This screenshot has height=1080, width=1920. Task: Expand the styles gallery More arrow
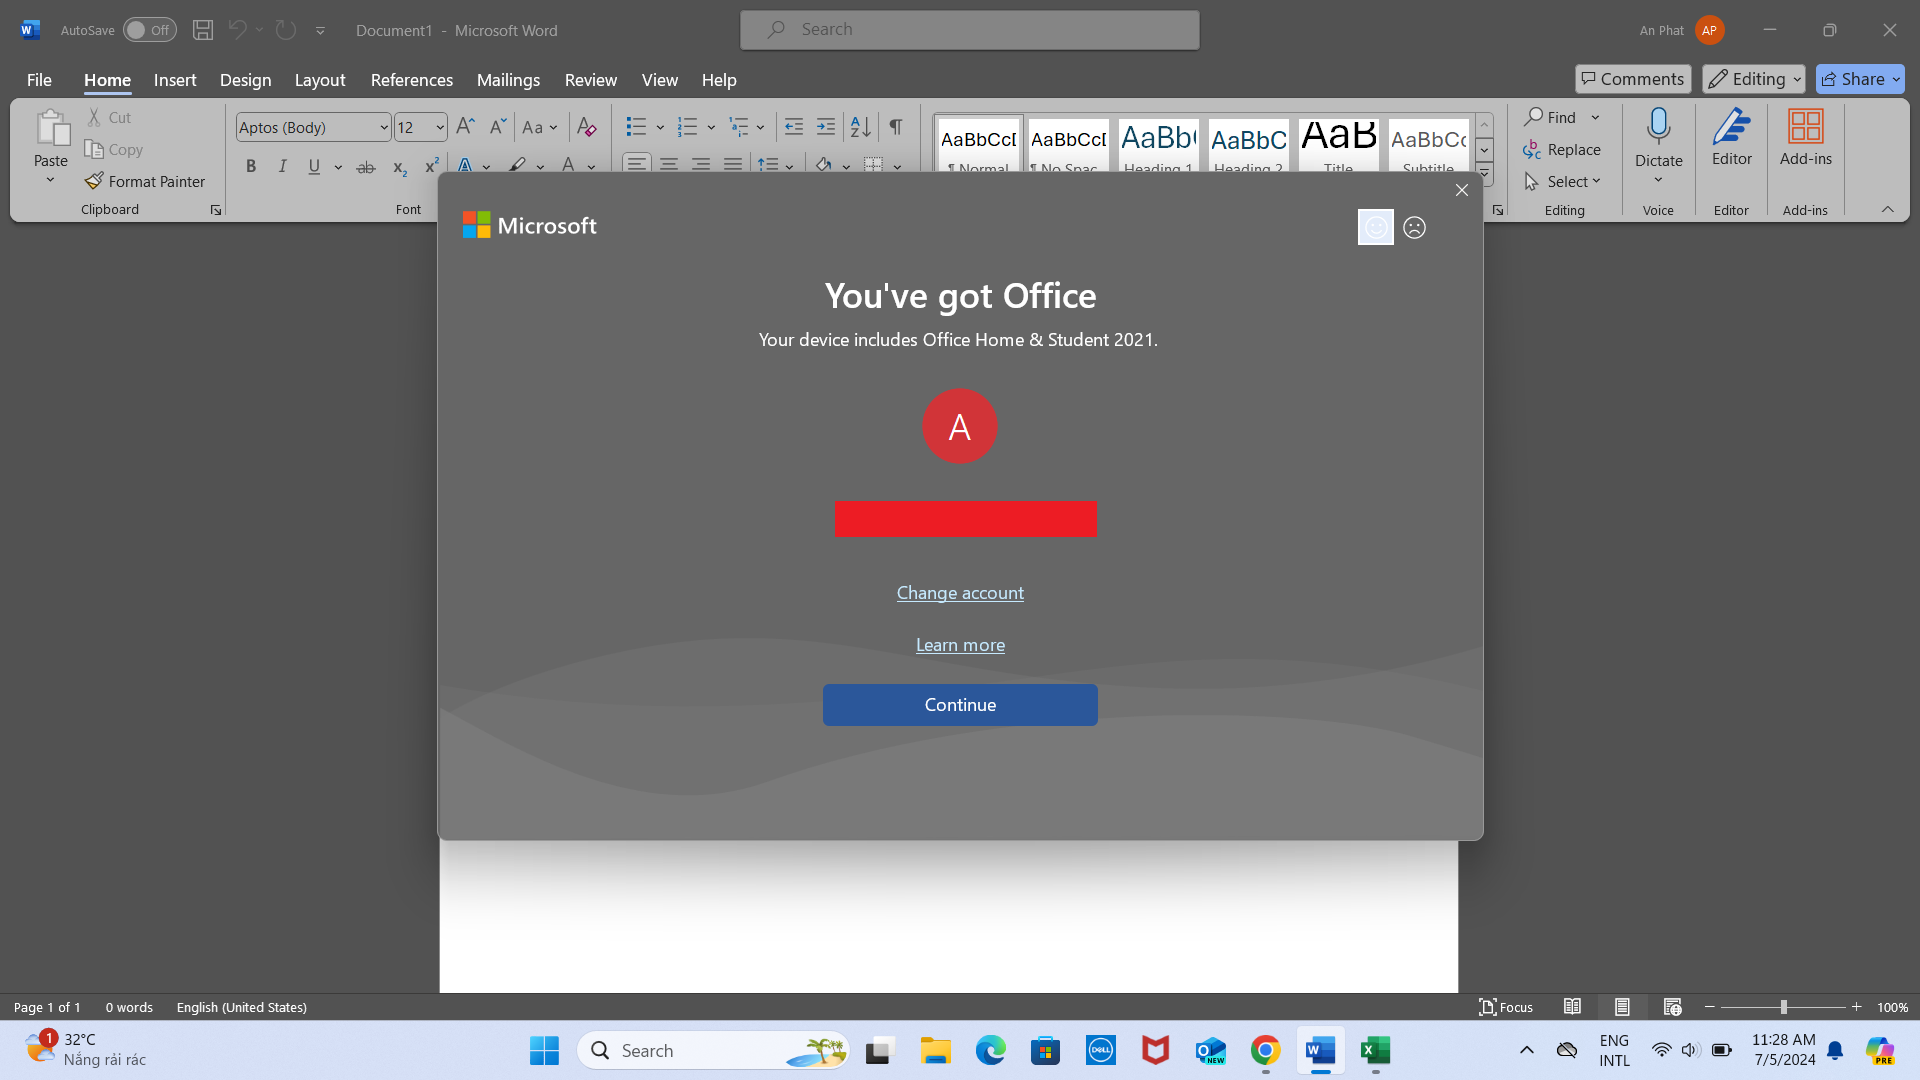point(1484,174)
